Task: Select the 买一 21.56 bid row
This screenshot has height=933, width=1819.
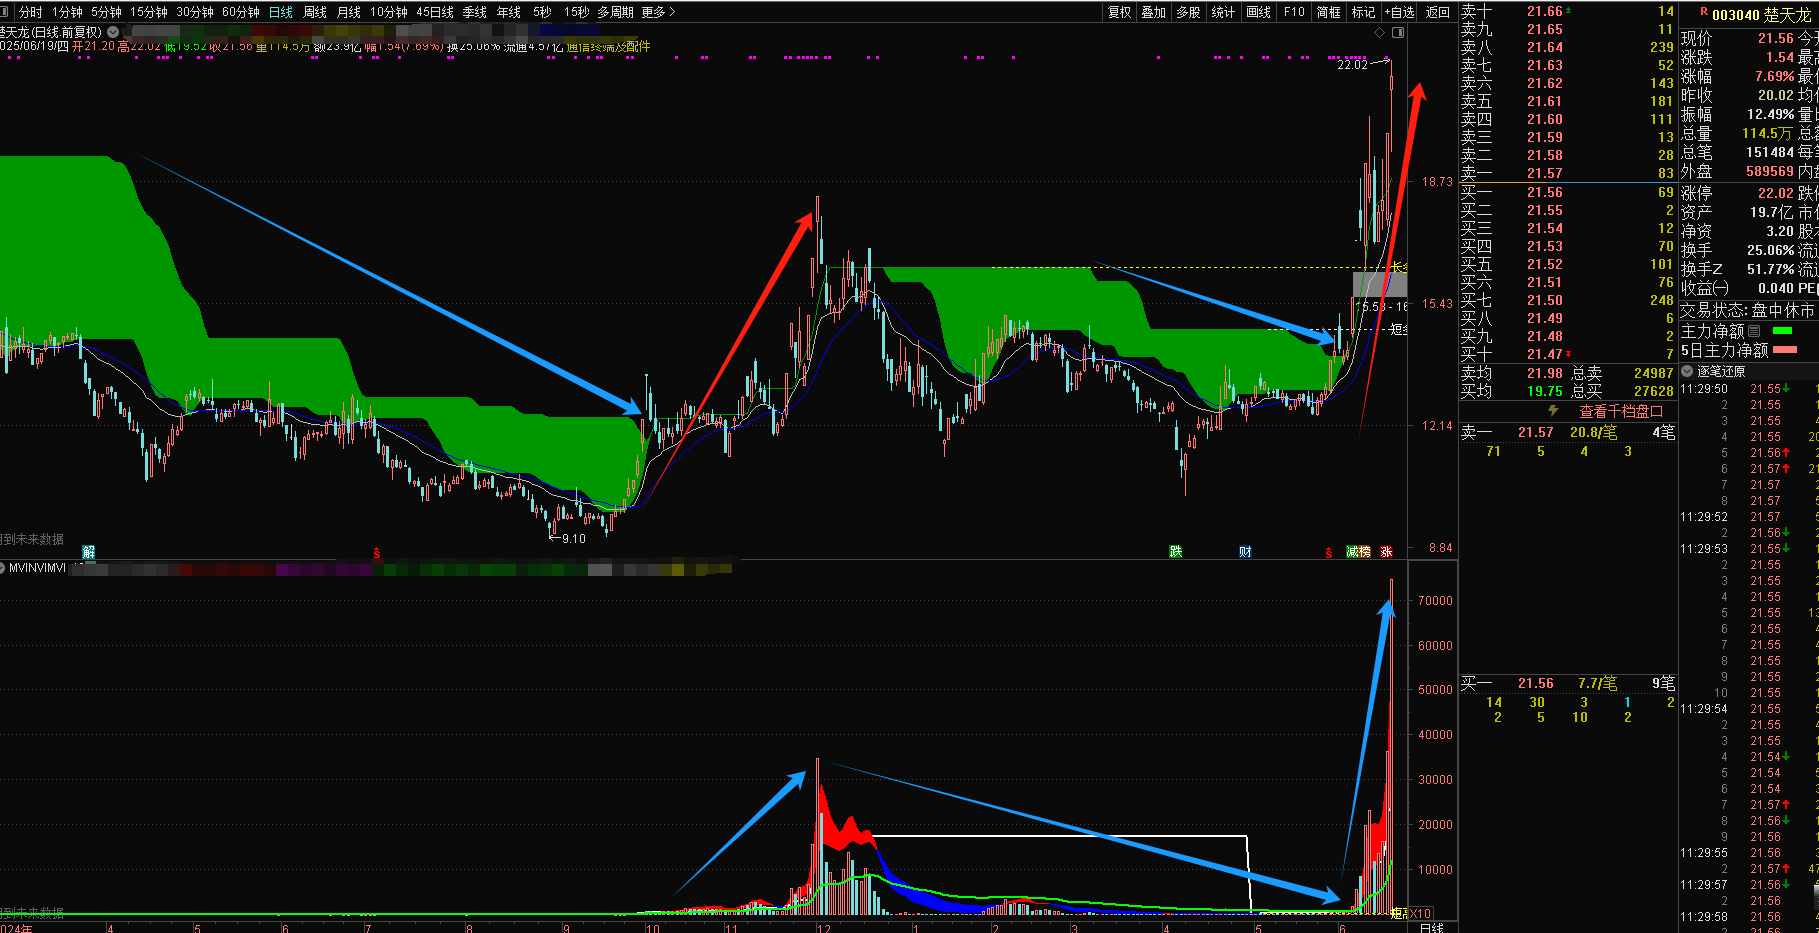Action: [1567, 192]
